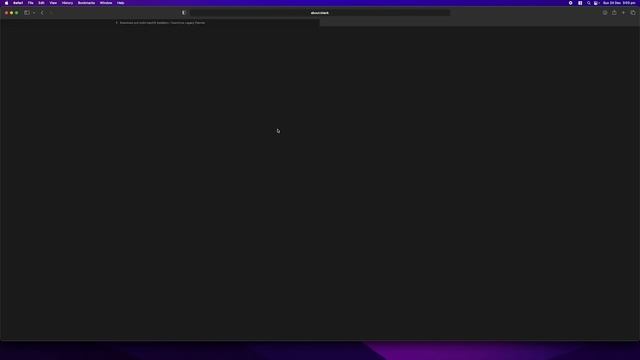Click the second status icon in menu bar
This screenshot has width=640, height=360.
tap(580, 3)
